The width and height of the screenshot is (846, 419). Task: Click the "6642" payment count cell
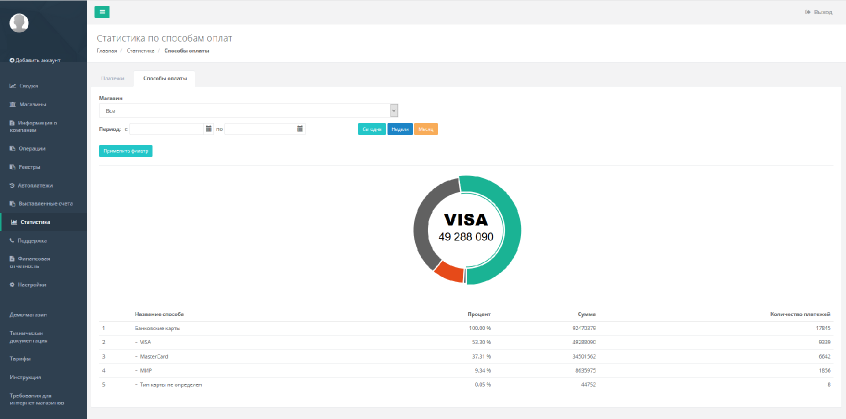pos(824,356)
